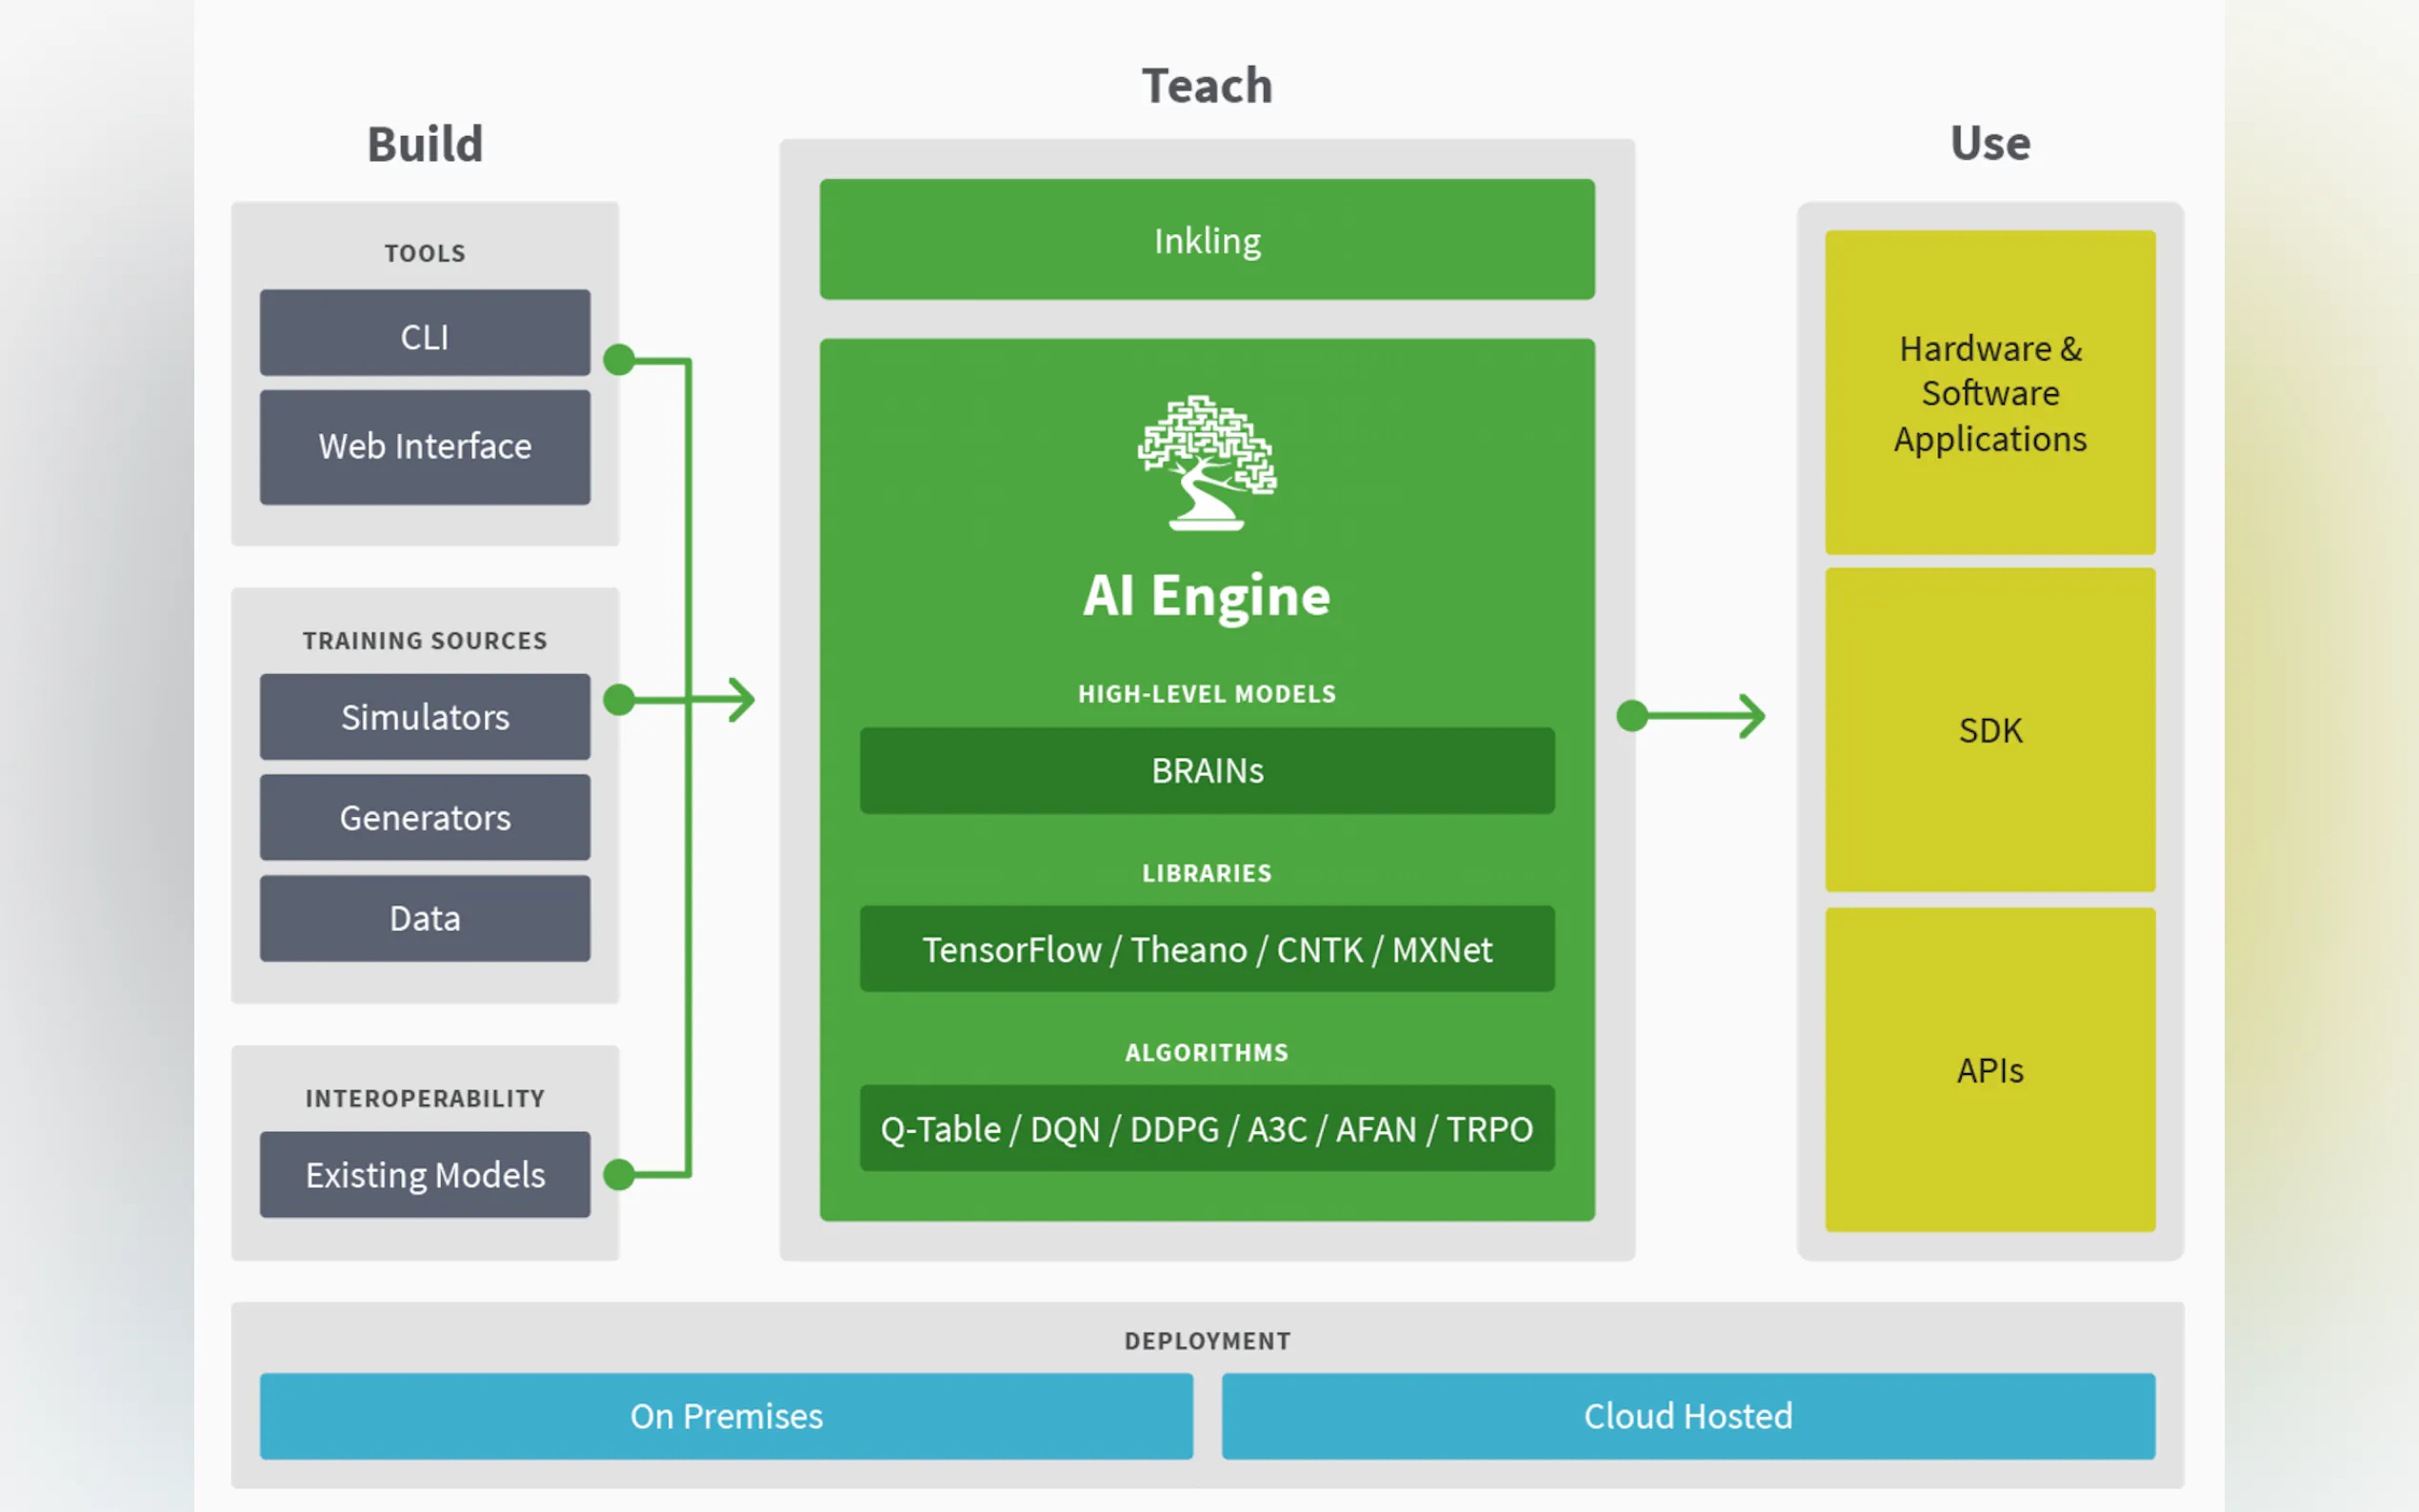Click the Simulators training source
The height and width of the screenshot is (1512, 2419).
425,717
